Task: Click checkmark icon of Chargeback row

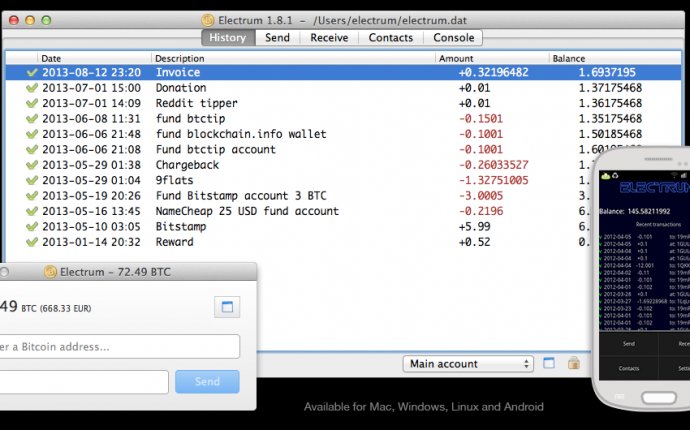Action: [x=32, y=165]
